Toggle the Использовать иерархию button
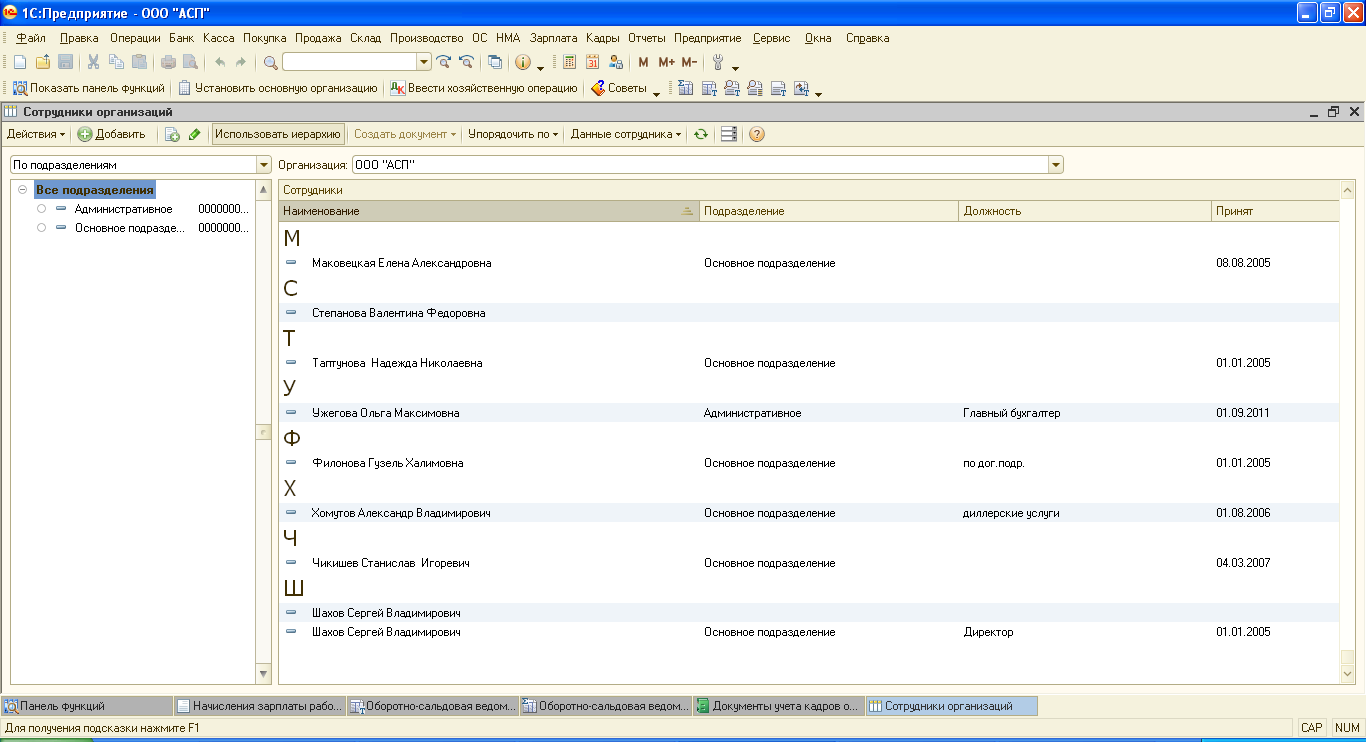 [278, 134]
